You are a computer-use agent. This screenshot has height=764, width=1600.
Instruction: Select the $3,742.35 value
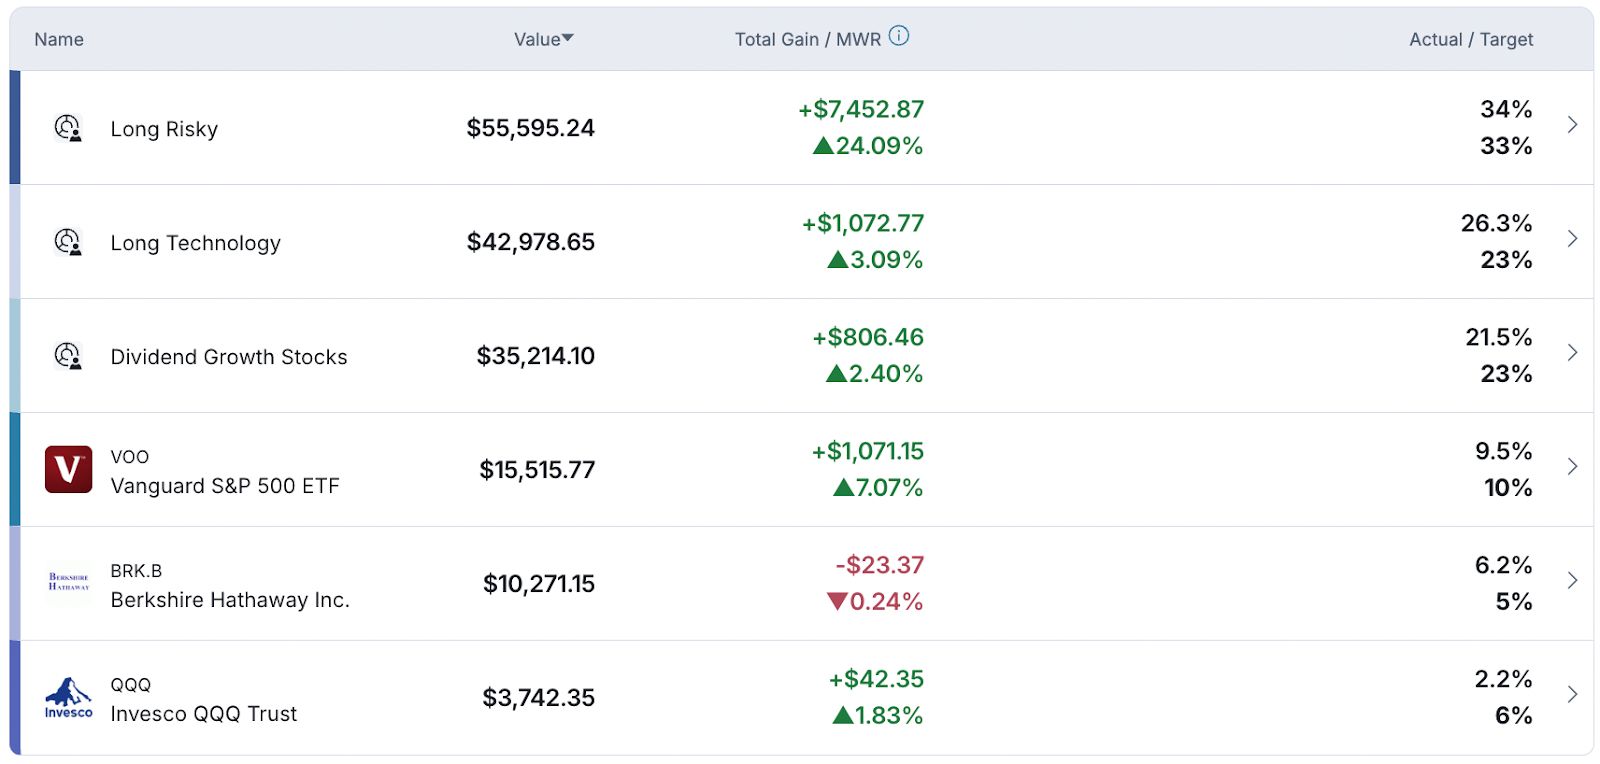point(539,698)
